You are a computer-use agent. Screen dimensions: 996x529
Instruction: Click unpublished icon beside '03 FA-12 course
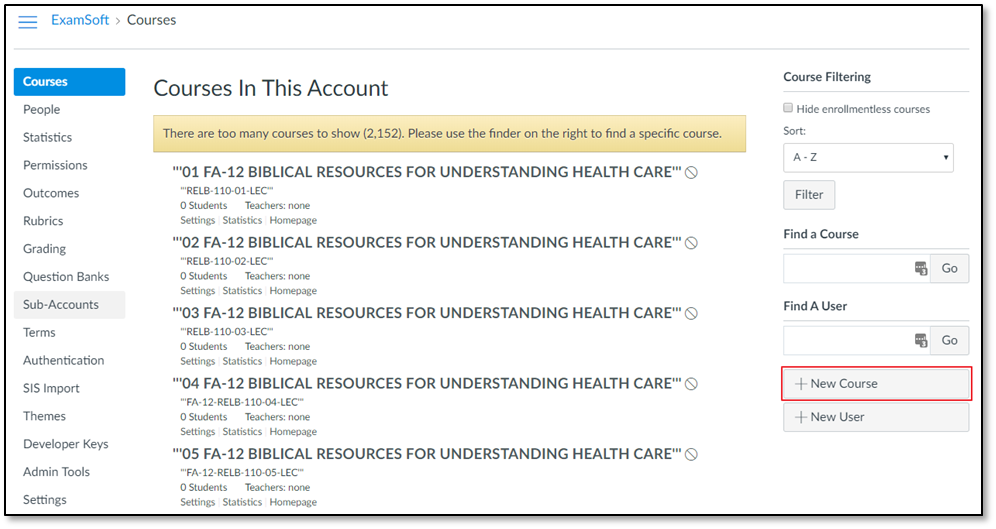coord(691,313)
